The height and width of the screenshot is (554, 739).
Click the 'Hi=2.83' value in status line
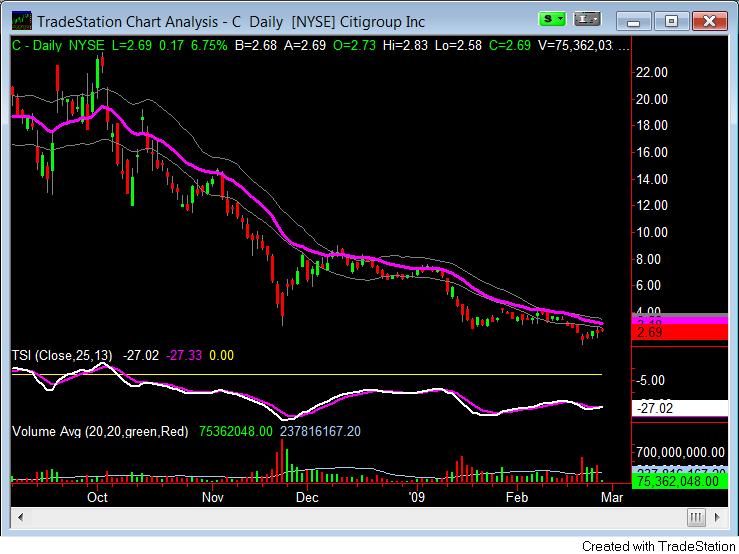(x=405, y=46)
